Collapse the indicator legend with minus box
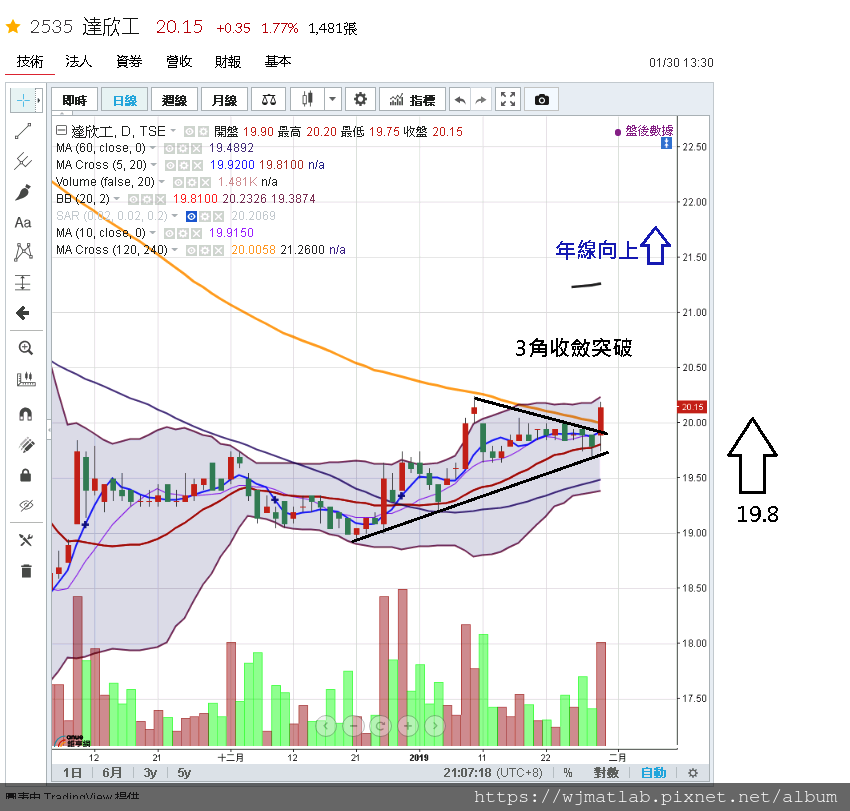Viewport: 850px width, 811px height. pos(61,131)
